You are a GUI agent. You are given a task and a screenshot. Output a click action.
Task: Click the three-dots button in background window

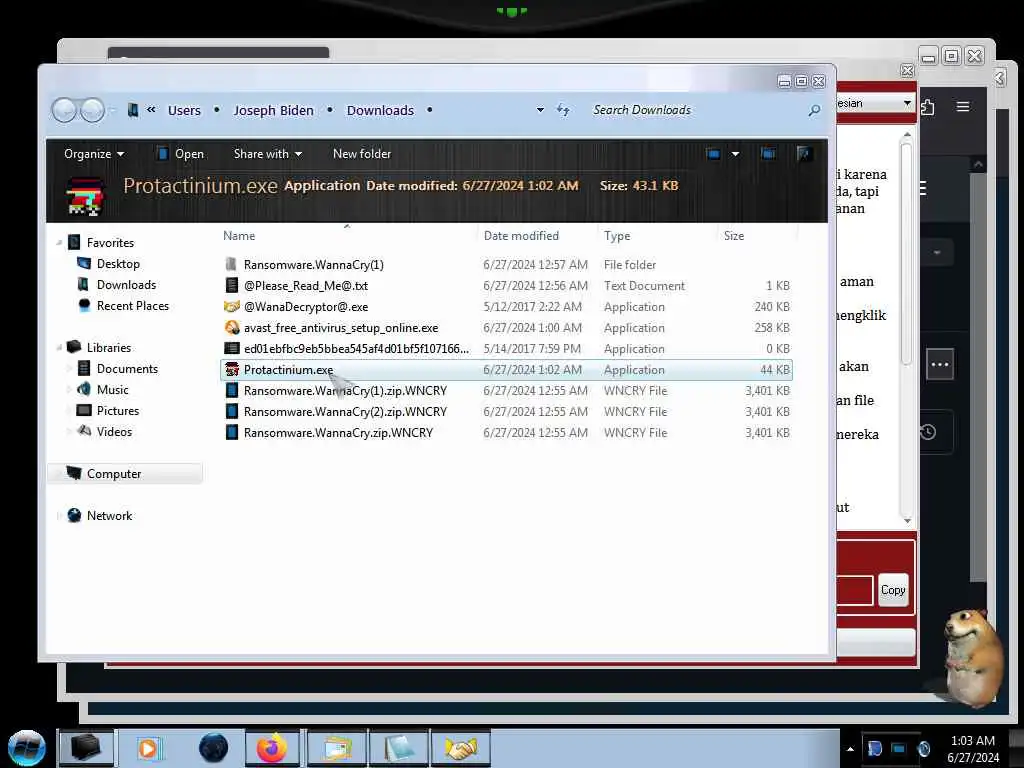(940, 364)
